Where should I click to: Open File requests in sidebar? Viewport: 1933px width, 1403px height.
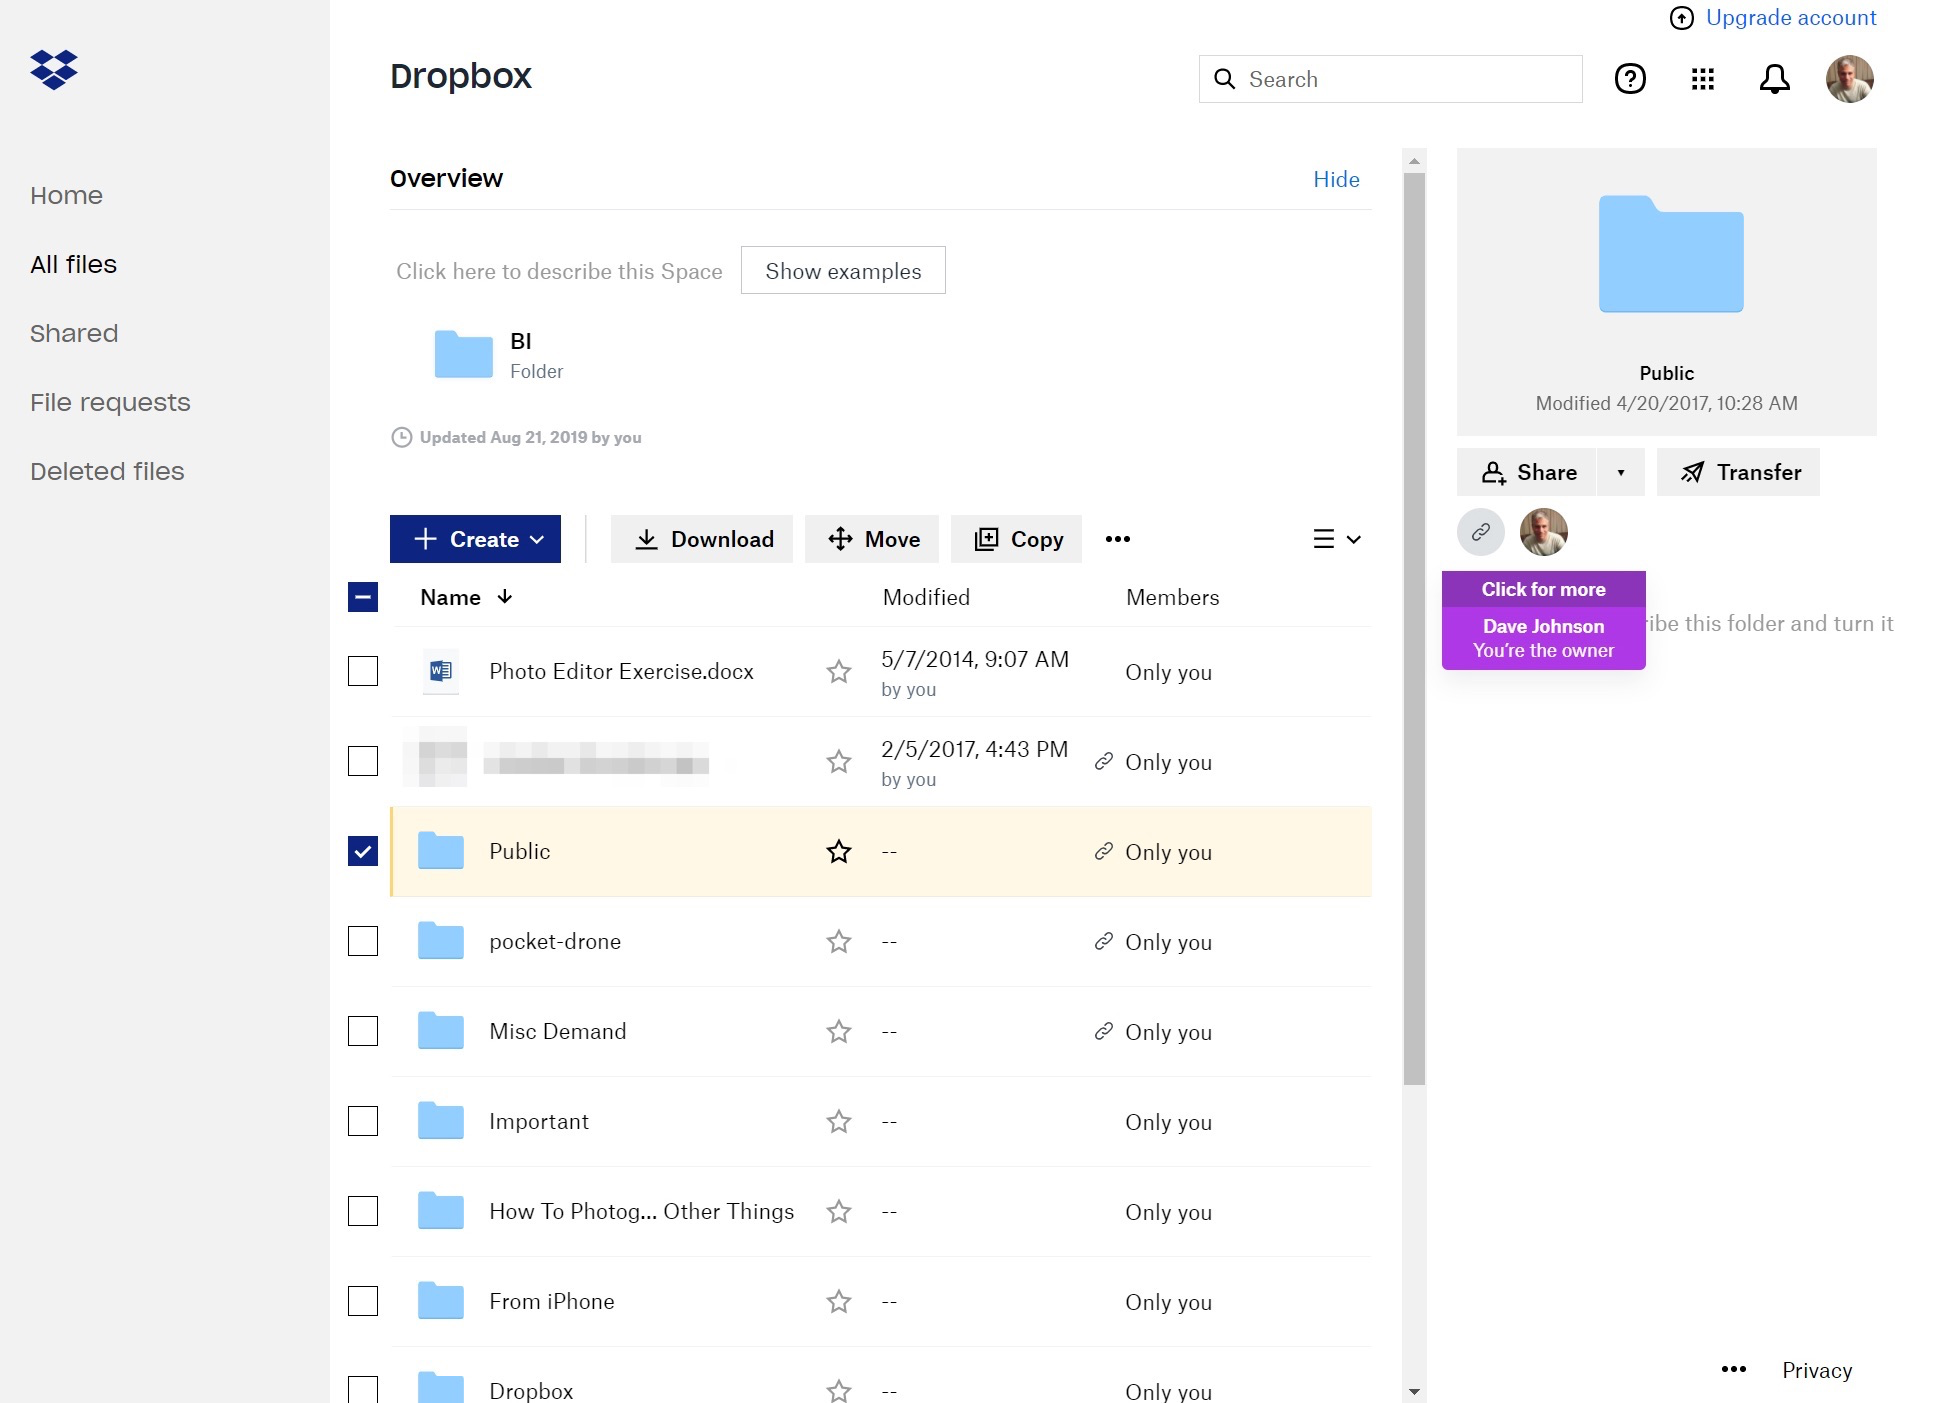pos(110,402)
